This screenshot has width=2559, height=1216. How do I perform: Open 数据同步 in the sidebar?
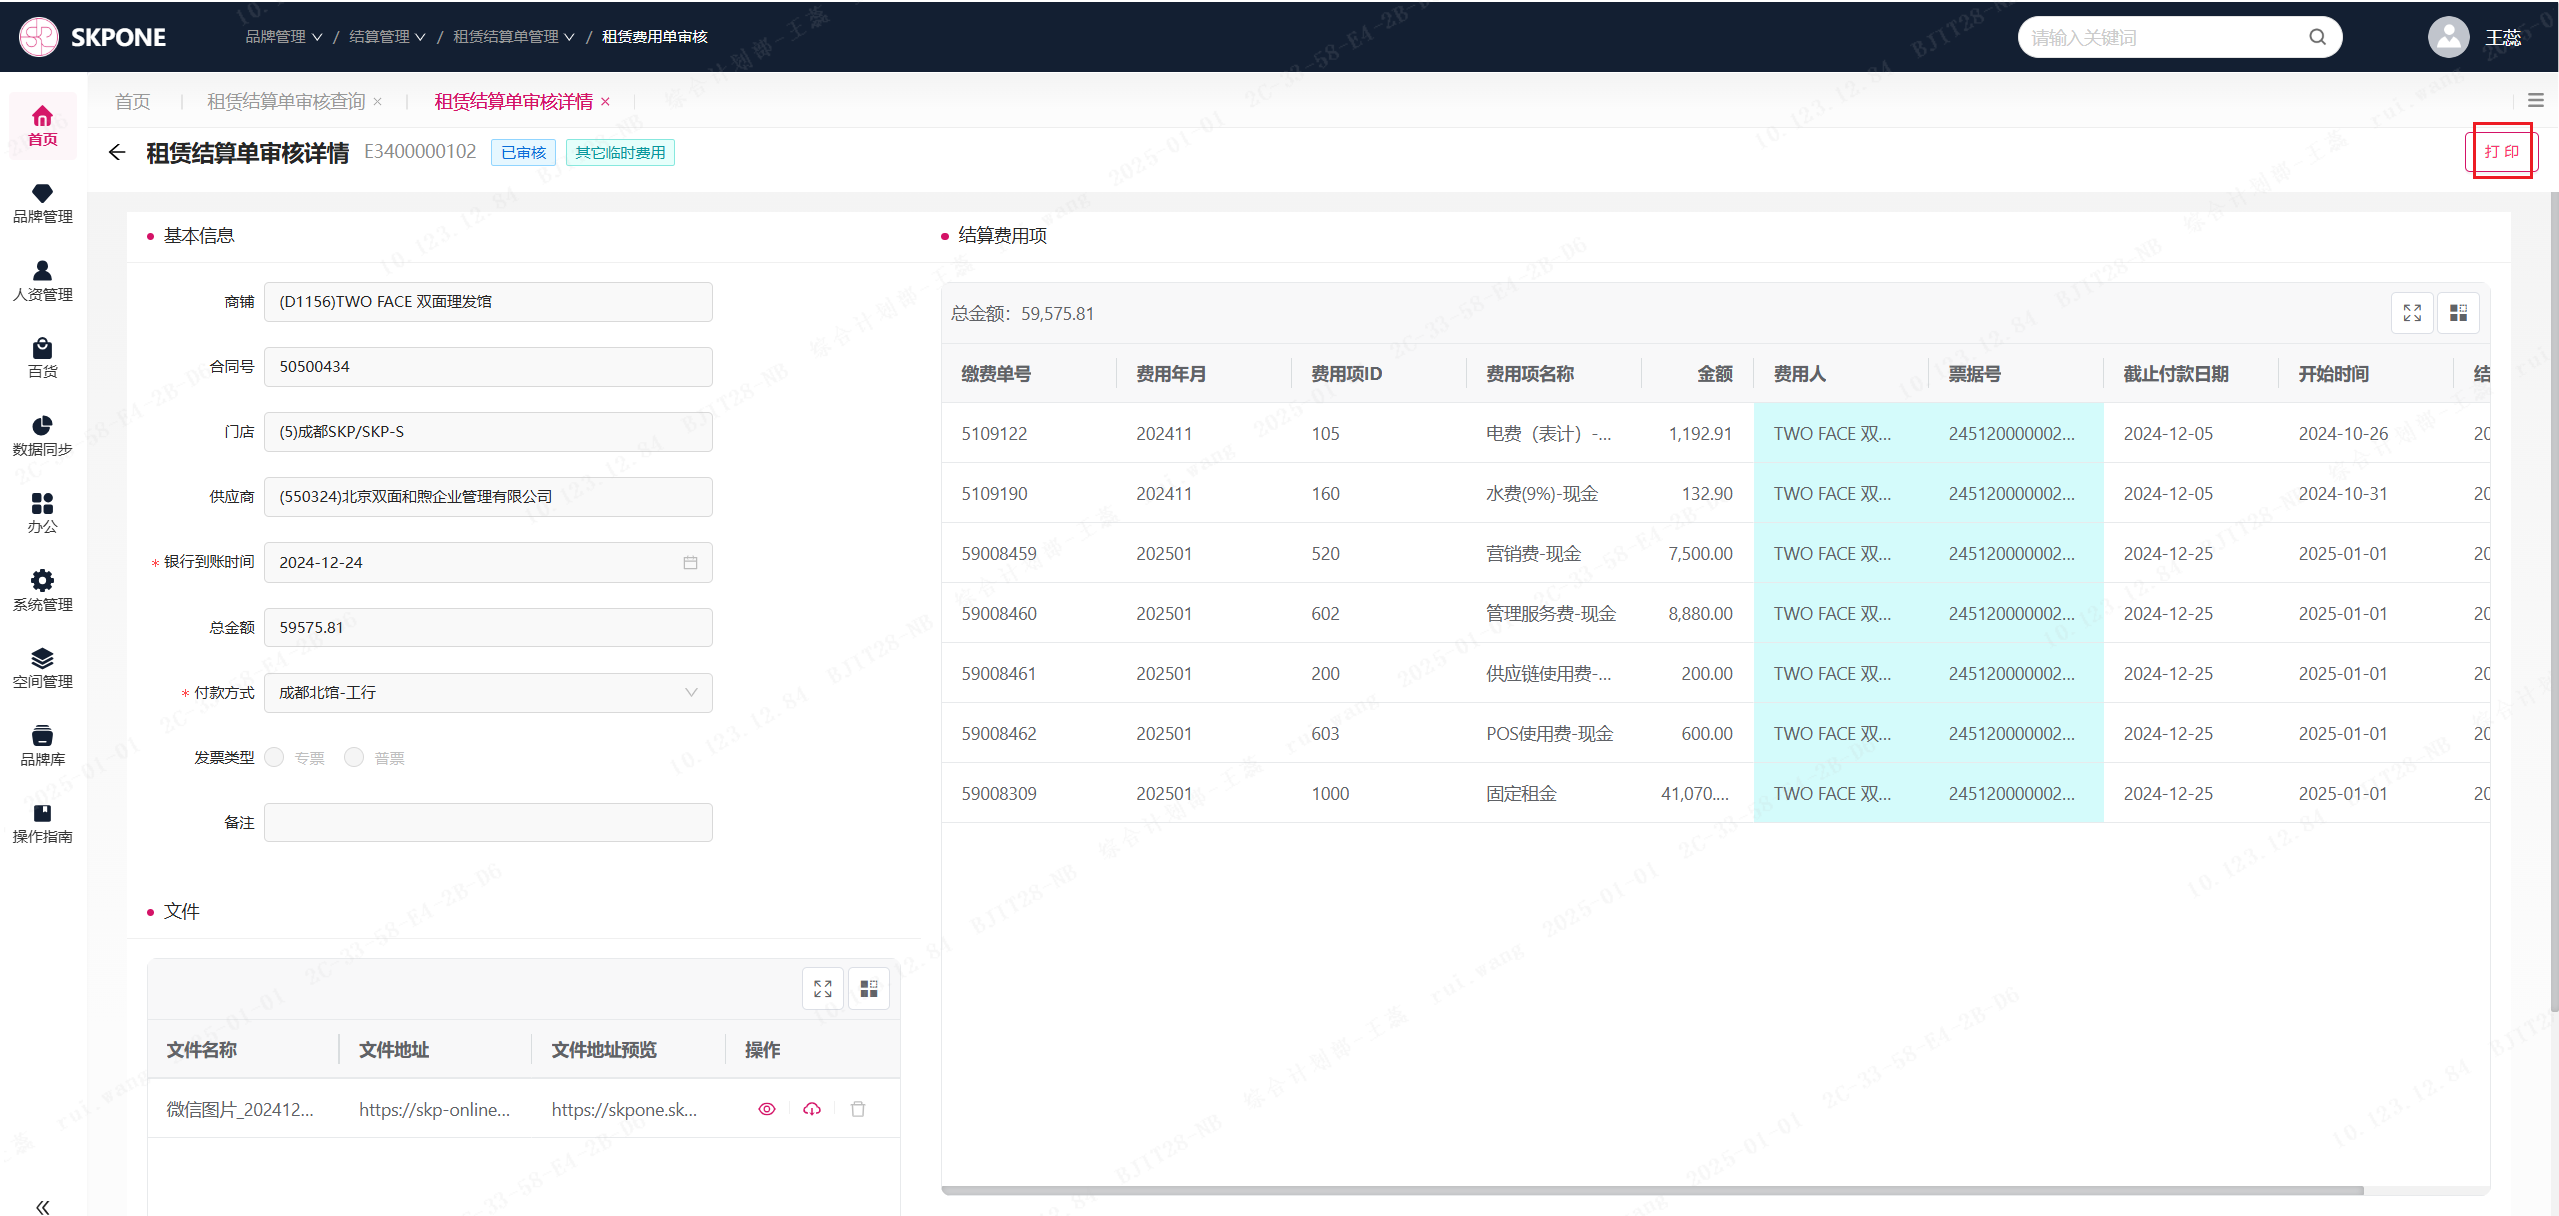tap(42, 436)
